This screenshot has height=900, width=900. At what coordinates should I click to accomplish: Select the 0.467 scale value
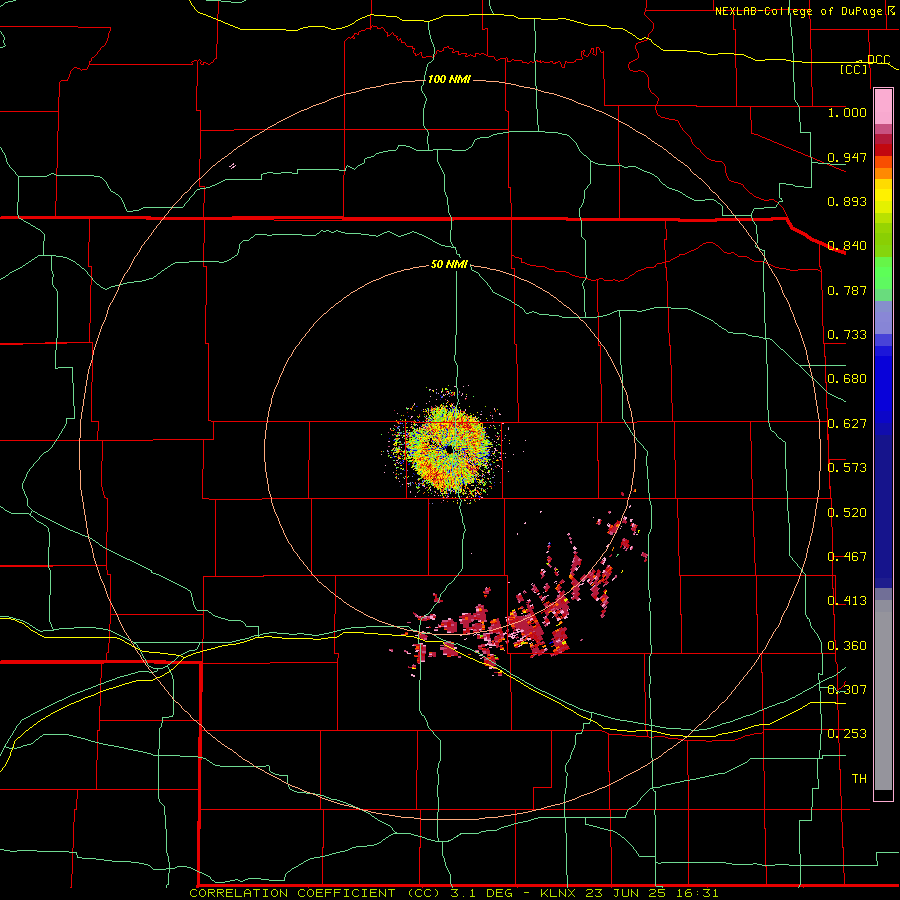pyautogui.click(x=847, y=557)
